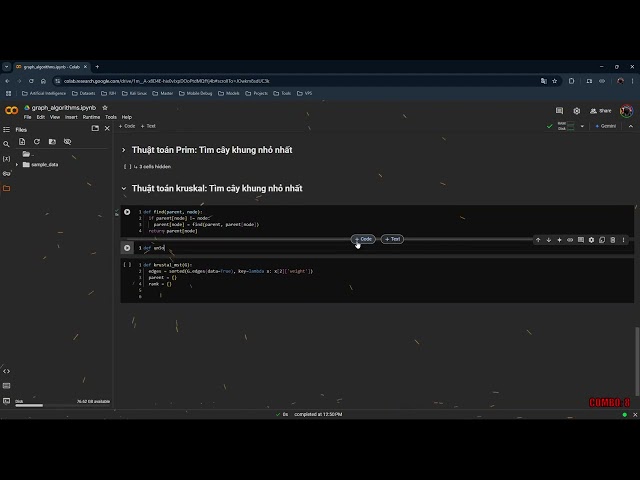640x480 pixels.
Task: Open the Datasets bookmarks folder
Action: 84,93
